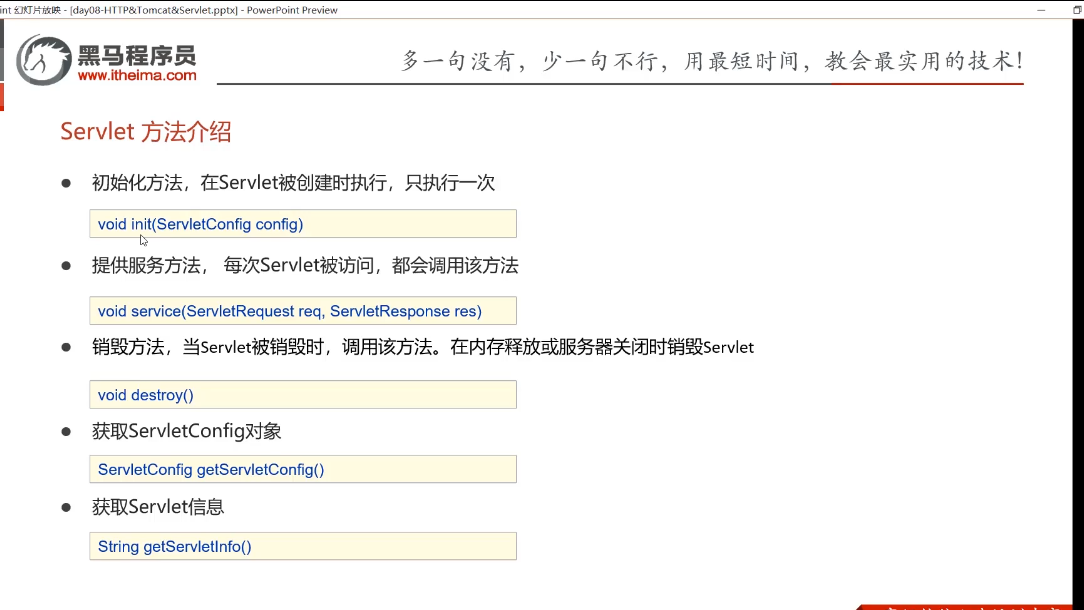Select the 'String getServletInfo()' code box
The image size is (1084, 610).
pyautogui.click(x=303, y=546)
